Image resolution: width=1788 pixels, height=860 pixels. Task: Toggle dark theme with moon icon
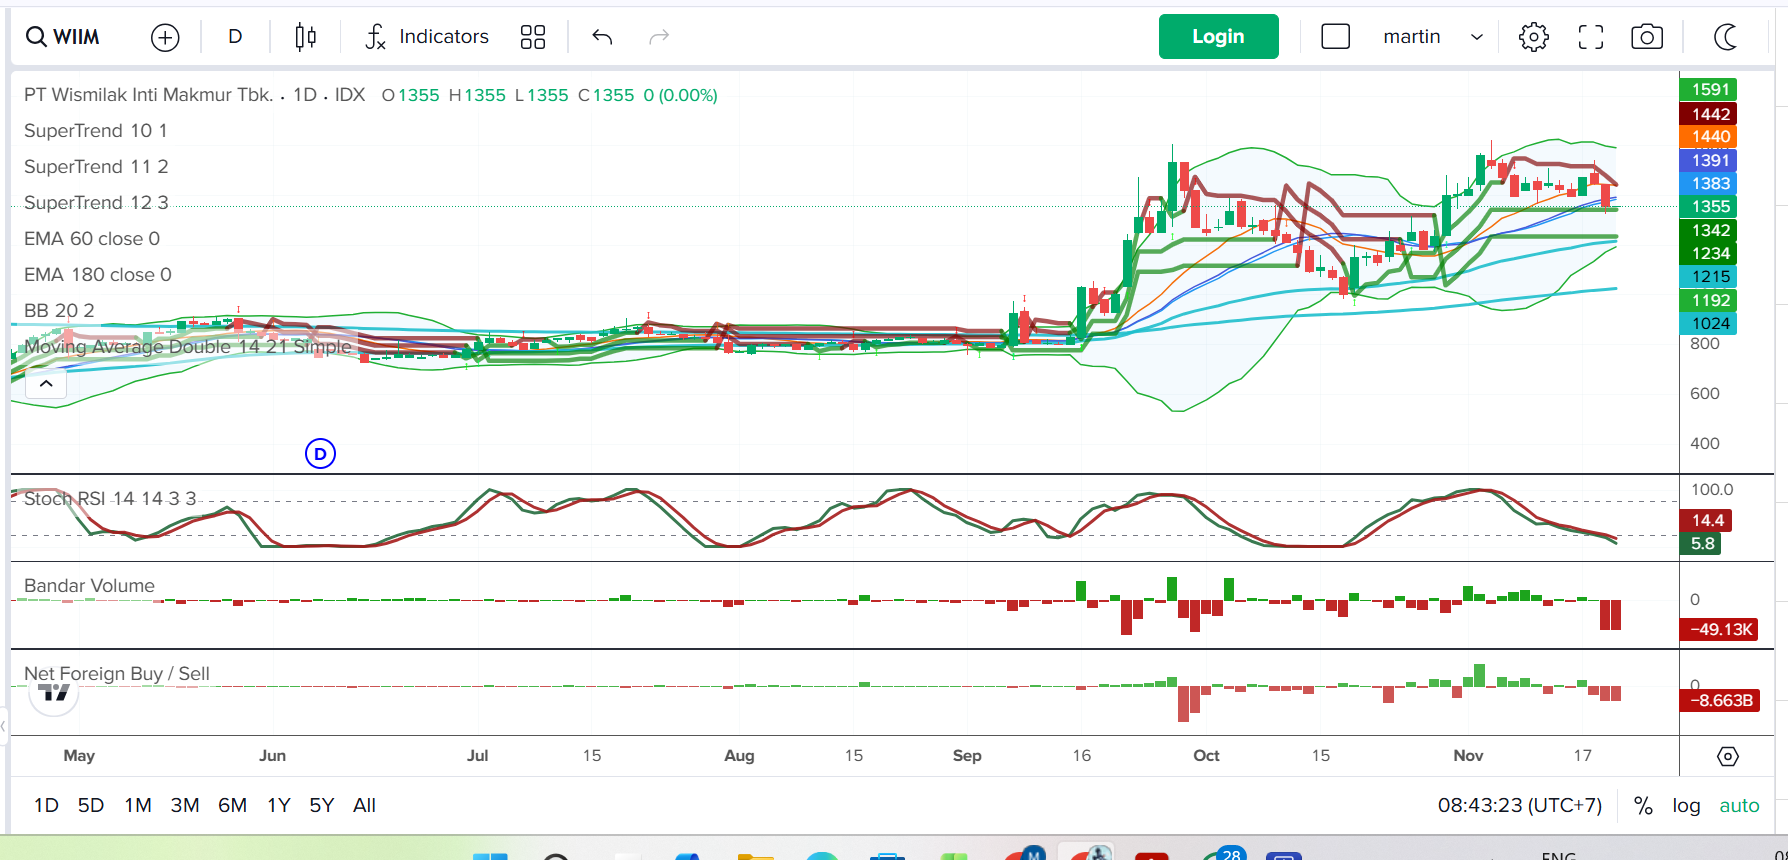[x=1725, y=37]
